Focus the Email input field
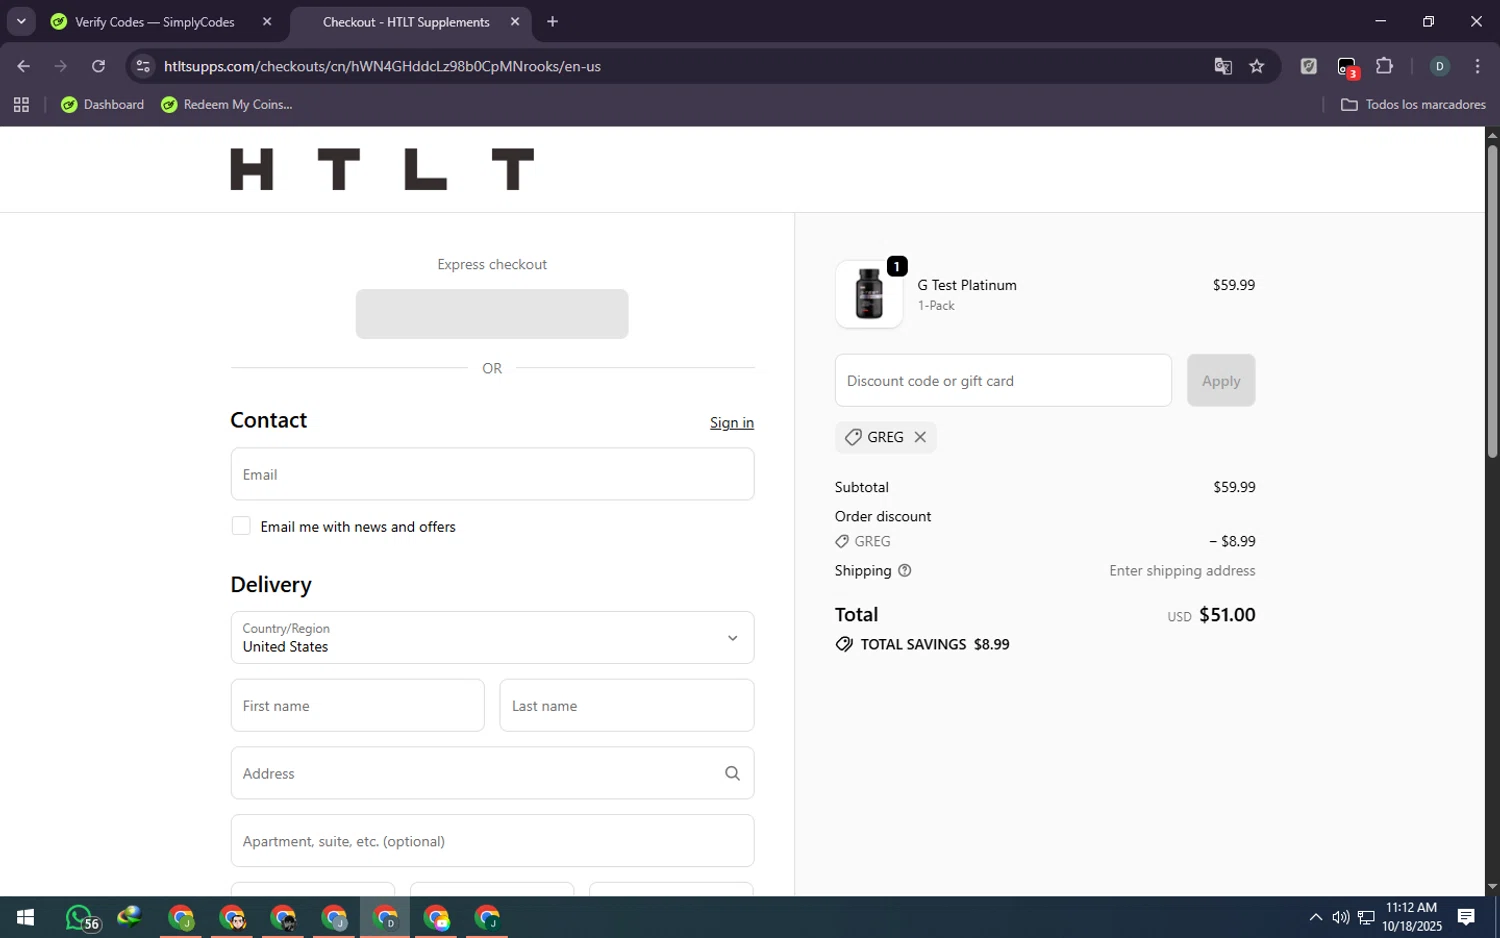 point(492,474)
